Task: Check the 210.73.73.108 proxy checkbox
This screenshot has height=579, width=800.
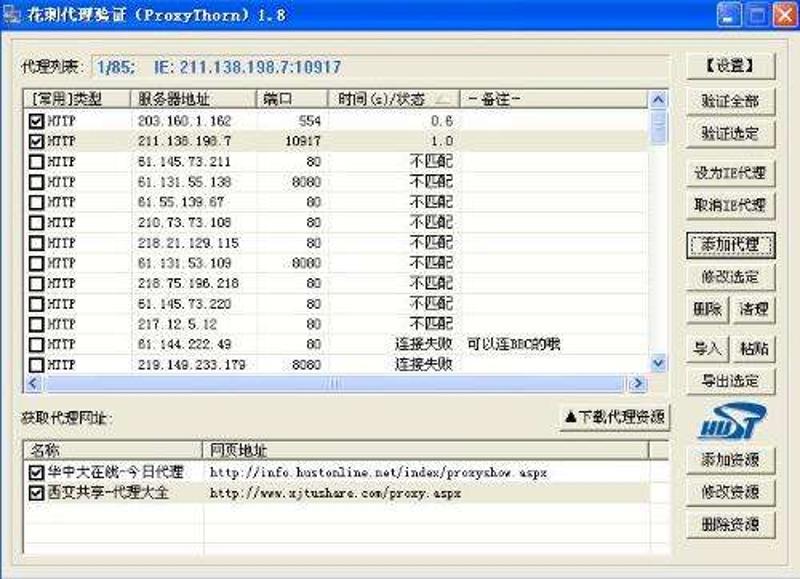Action: coord(36,222)
